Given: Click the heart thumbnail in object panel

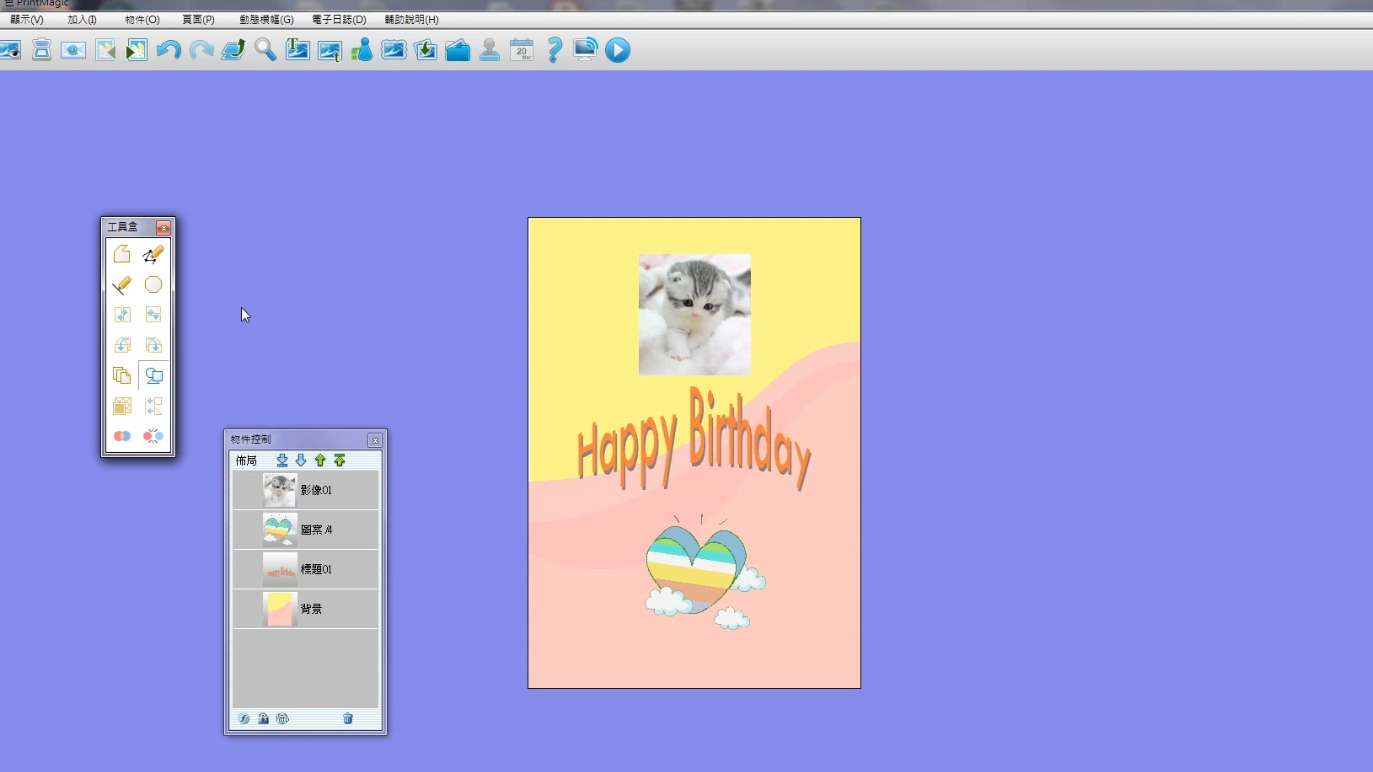Looking at the screenshot, I should pyautogui.click(x=280, y=530).
